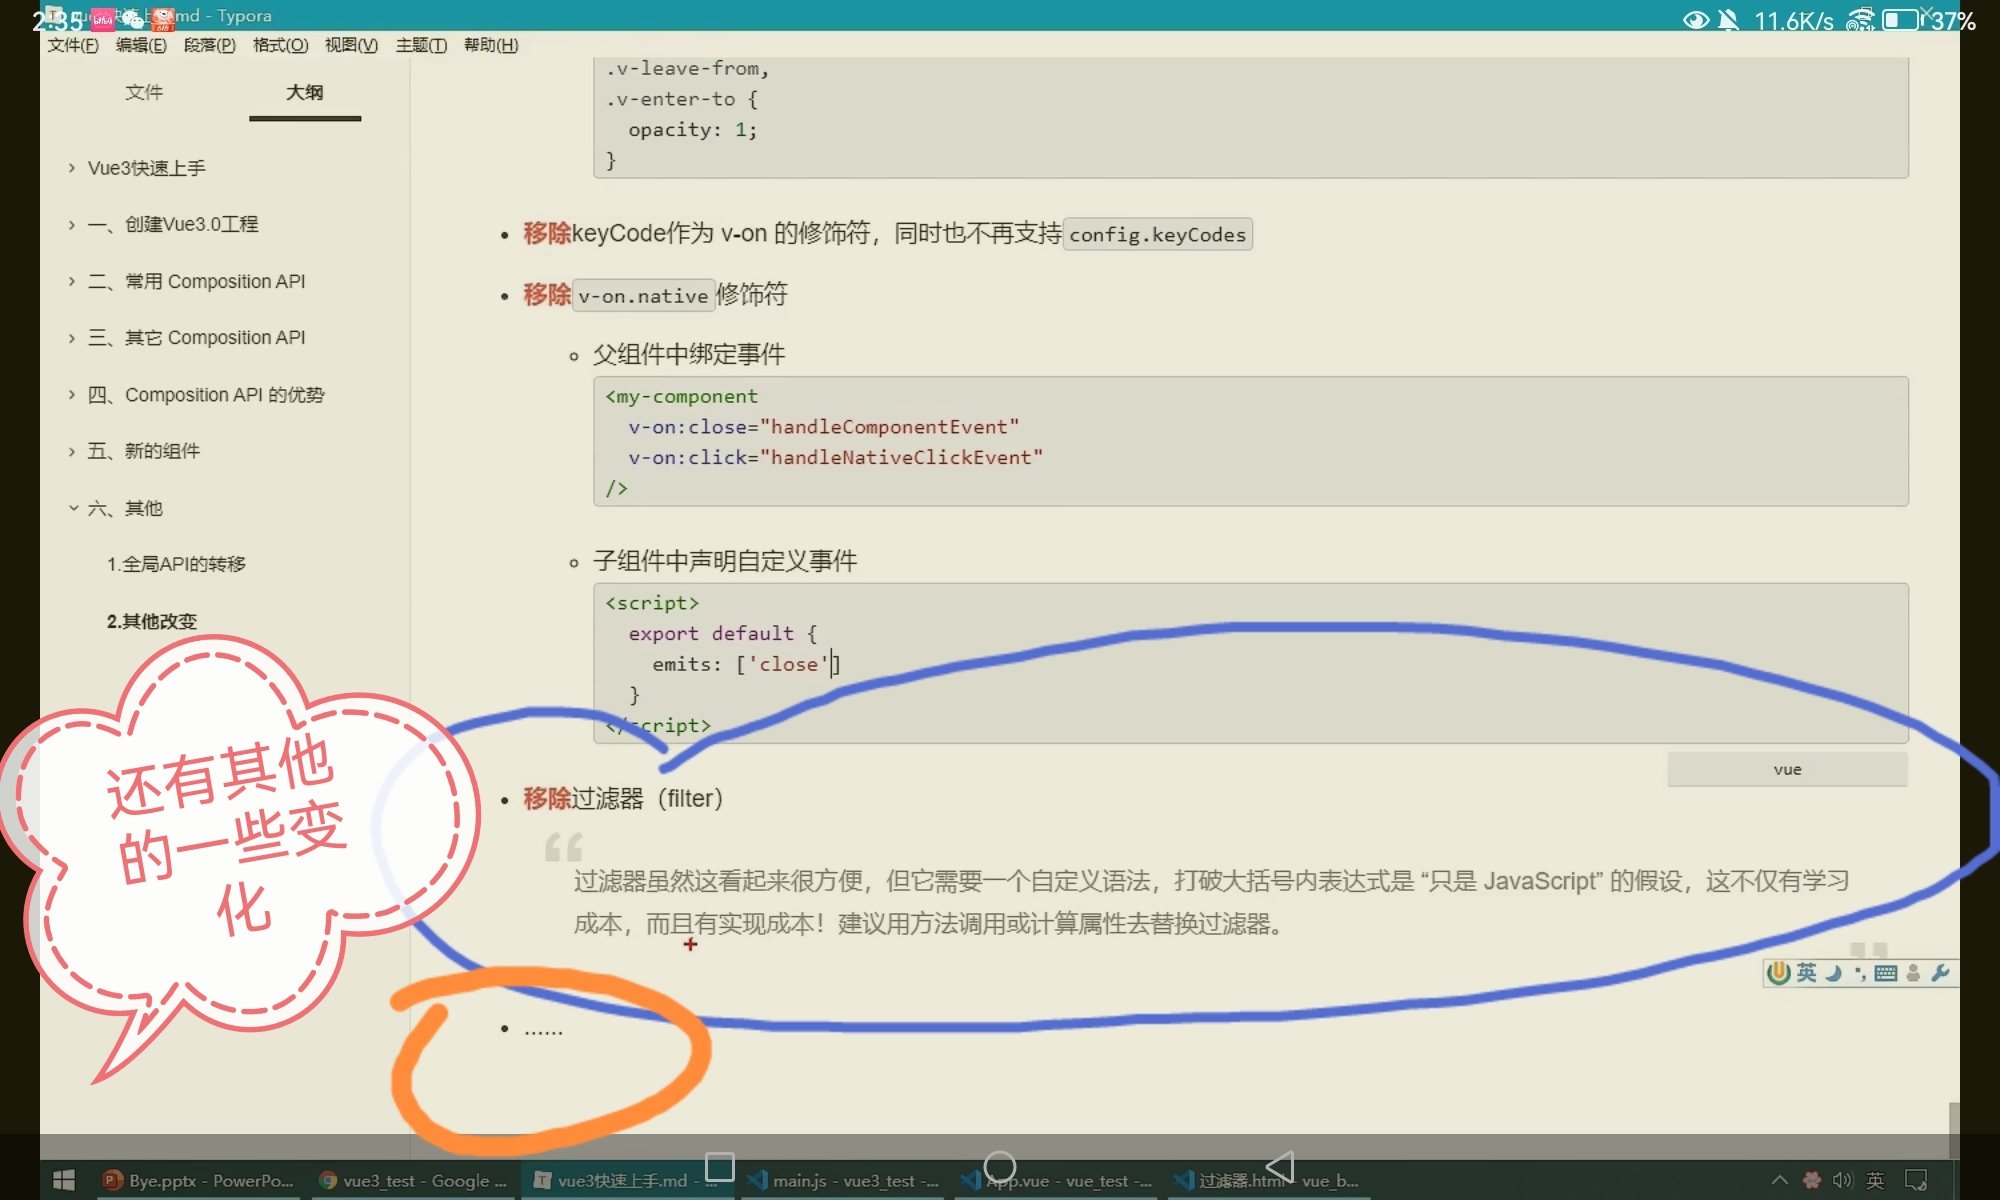Expand the Vue3快速上手 outline item
The width and height of the screenshot is (2000, 1200).
click(x=72, y=168)
